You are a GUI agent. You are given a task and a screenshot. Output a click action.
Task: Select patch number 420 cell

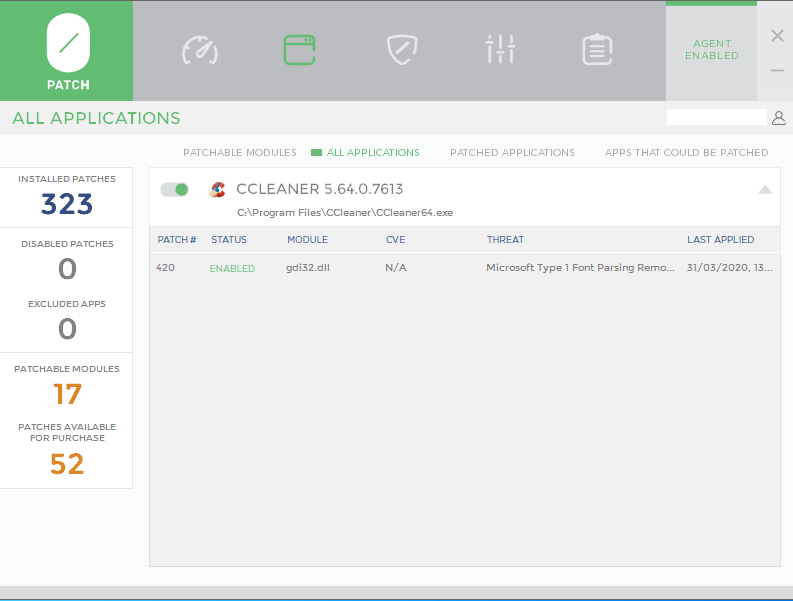click(x=165, y=268)
